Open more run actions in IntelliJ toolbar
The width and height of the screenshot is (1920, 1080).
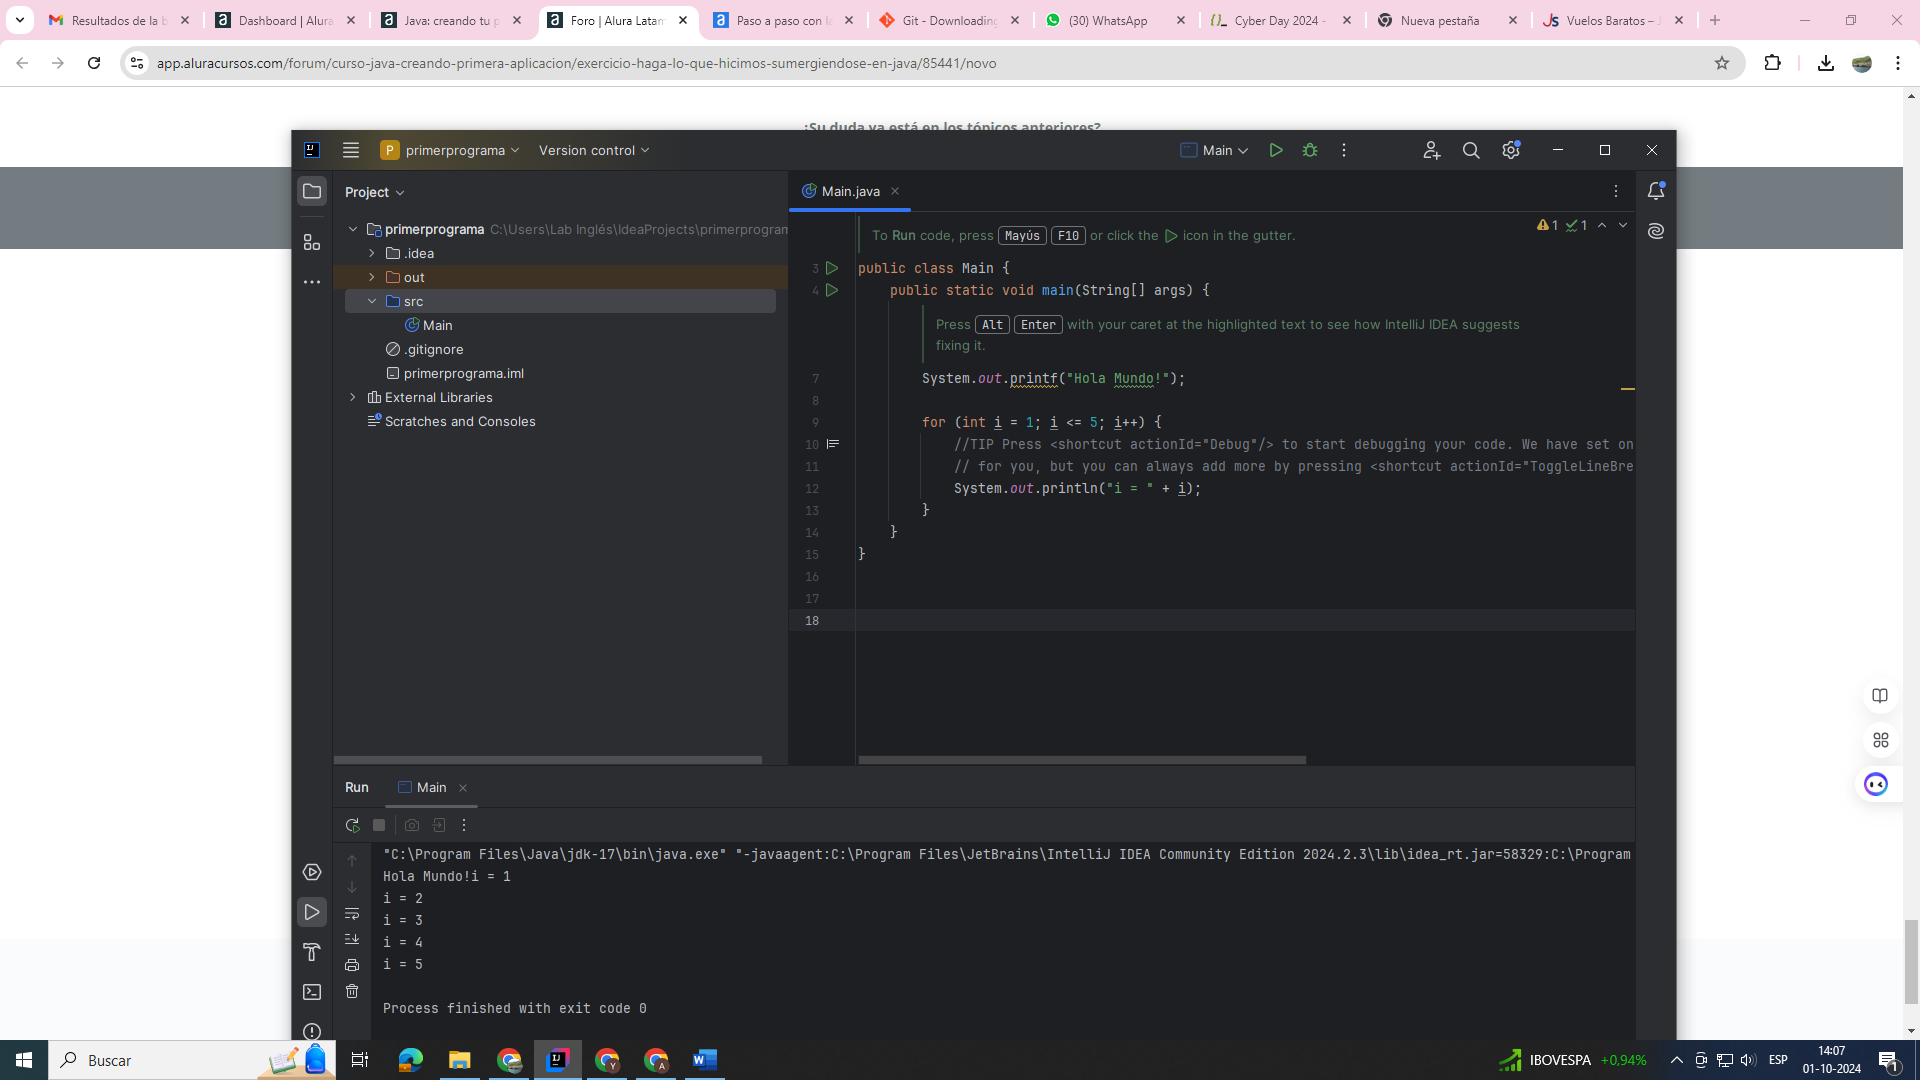coord(1344,150)
